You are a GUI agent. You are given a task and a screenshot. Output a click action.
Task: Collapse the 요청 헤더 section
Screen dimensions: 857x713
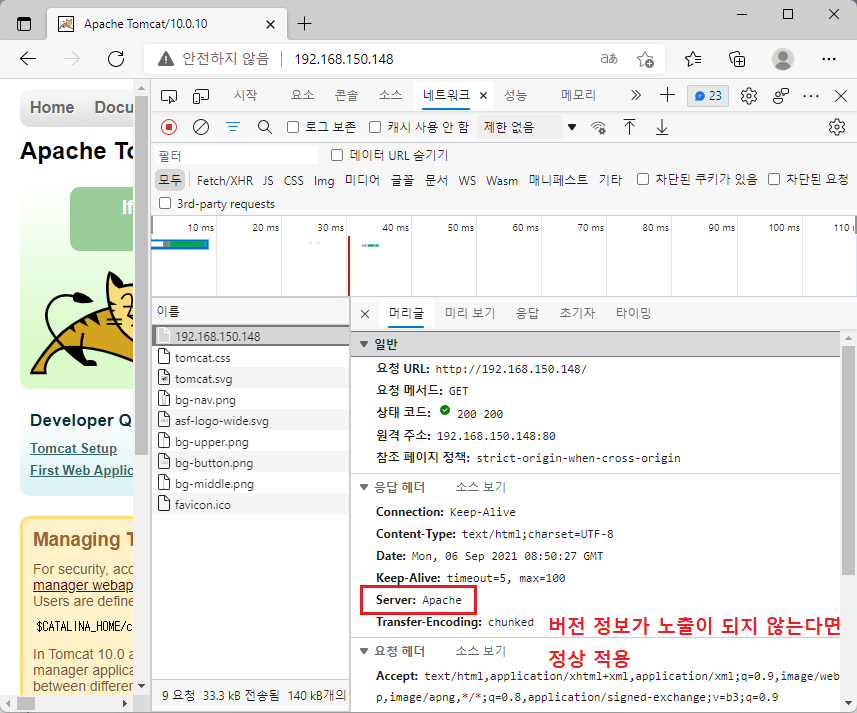point(363,651)
